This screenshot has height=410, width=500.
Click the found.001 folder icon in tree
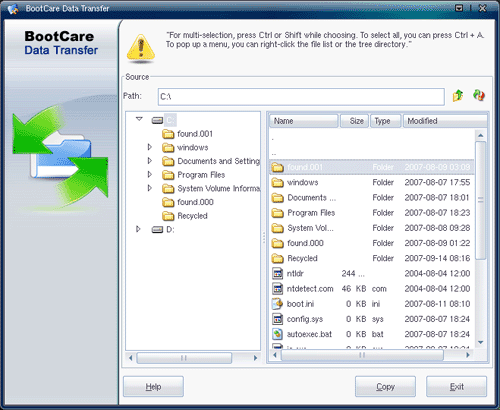tap(168, 134)
